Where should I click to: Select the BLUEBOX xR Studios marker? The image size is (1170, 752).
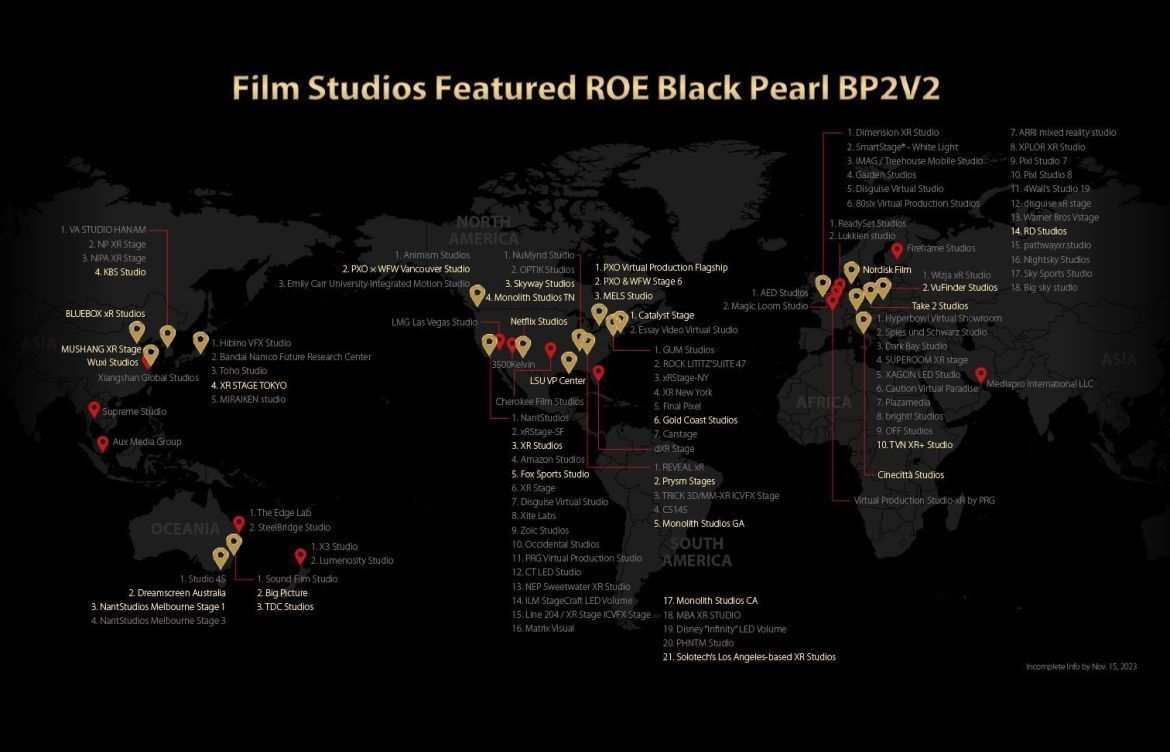click(x=137, y=328)
